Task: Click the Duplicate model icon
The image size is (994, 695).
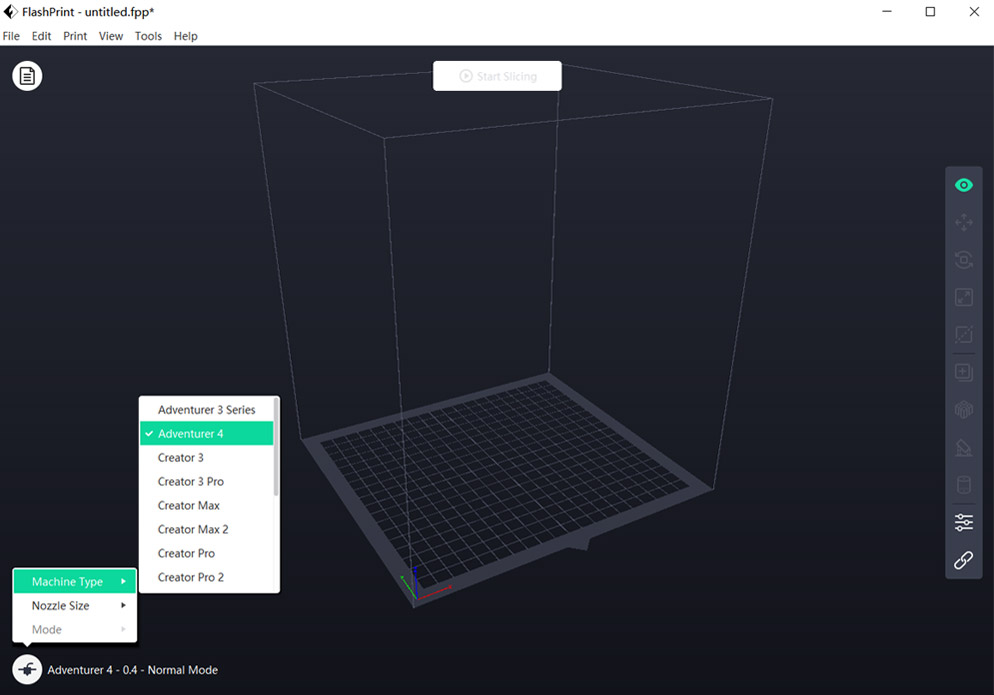Action: point(964,372)
